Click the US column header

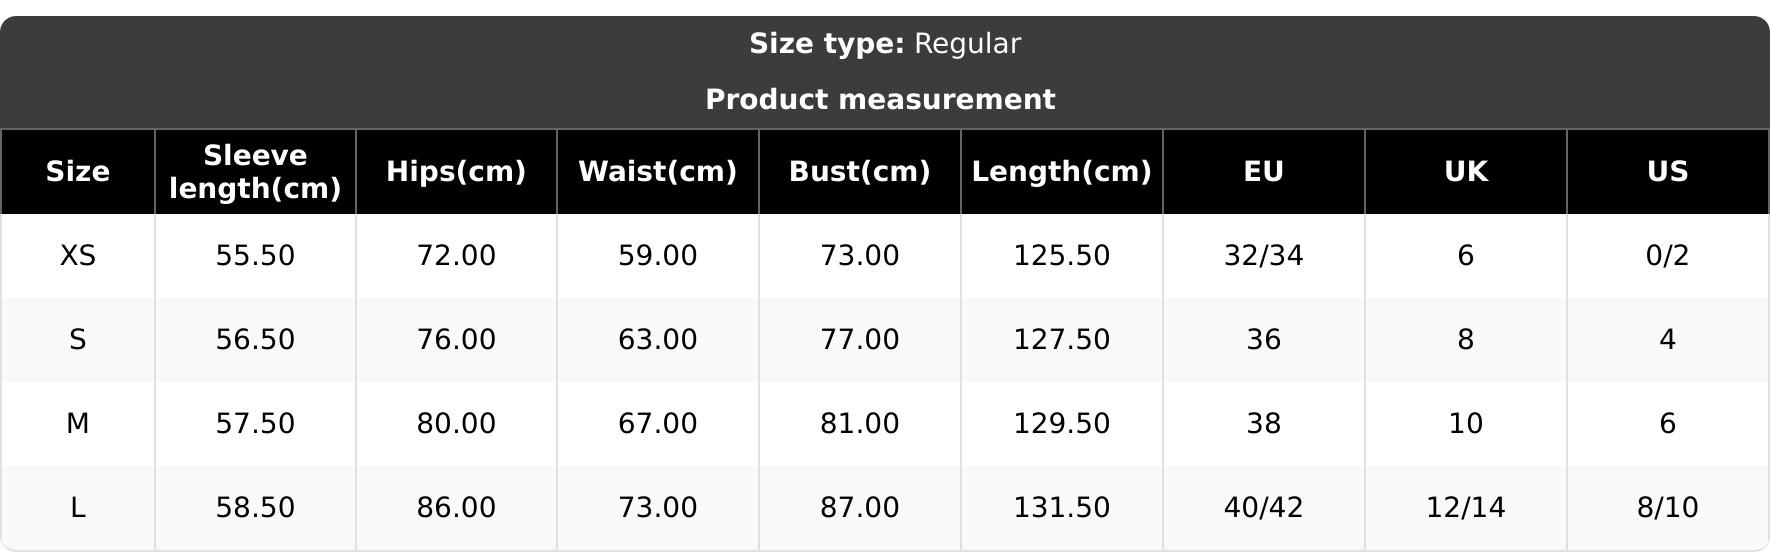pyautogui.click(x=1668, y=172)
